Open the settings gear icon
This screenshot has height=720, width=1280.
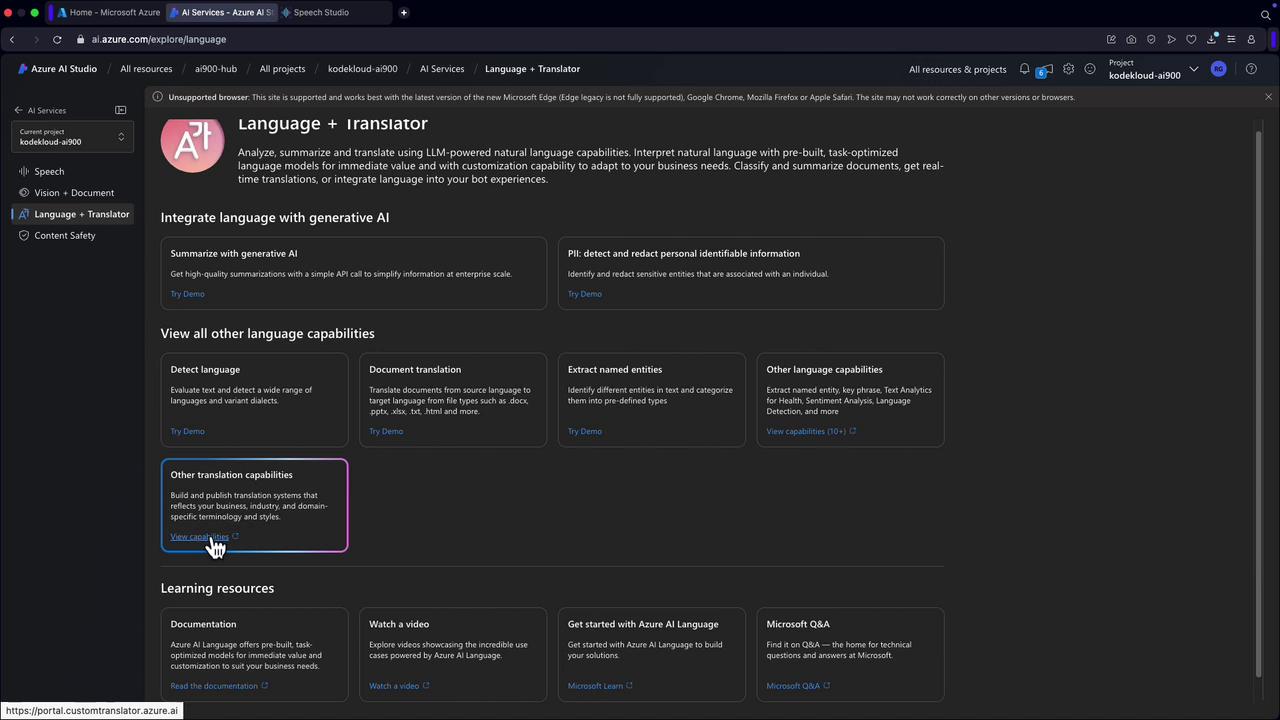tap(1069, 69)
